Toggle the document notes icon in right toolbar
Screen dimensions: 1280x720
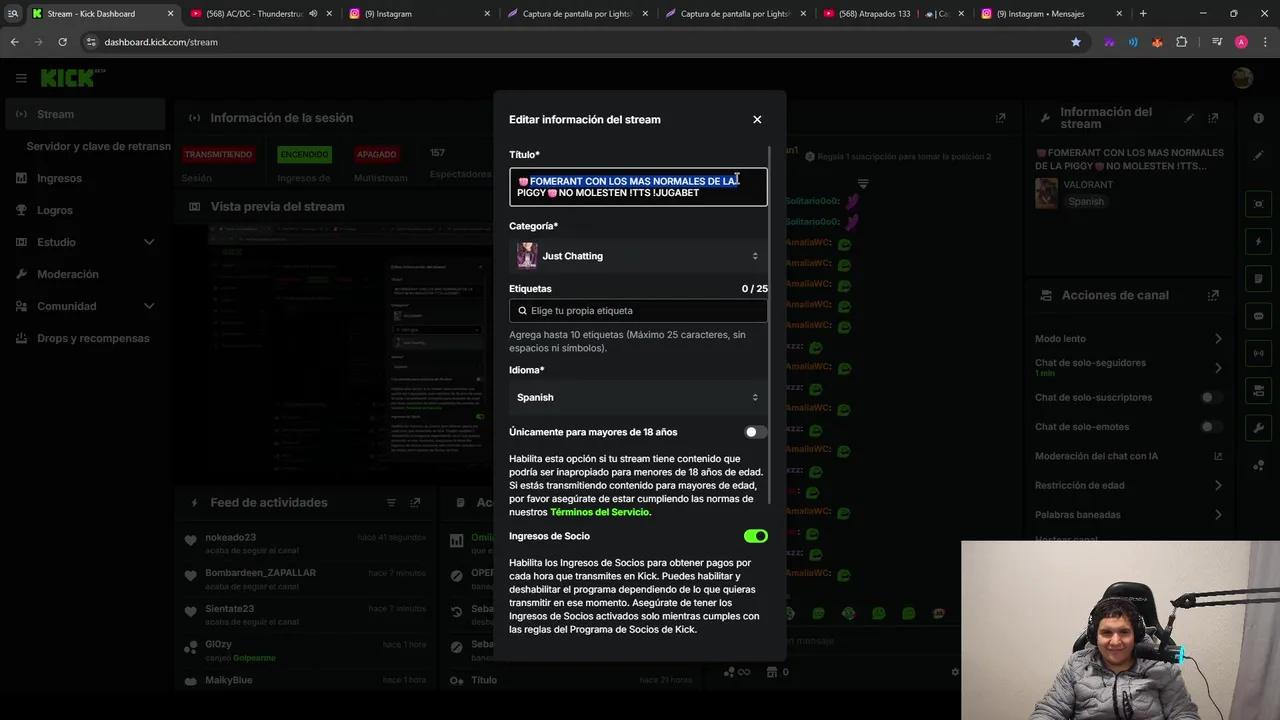tap(1258, 279)
